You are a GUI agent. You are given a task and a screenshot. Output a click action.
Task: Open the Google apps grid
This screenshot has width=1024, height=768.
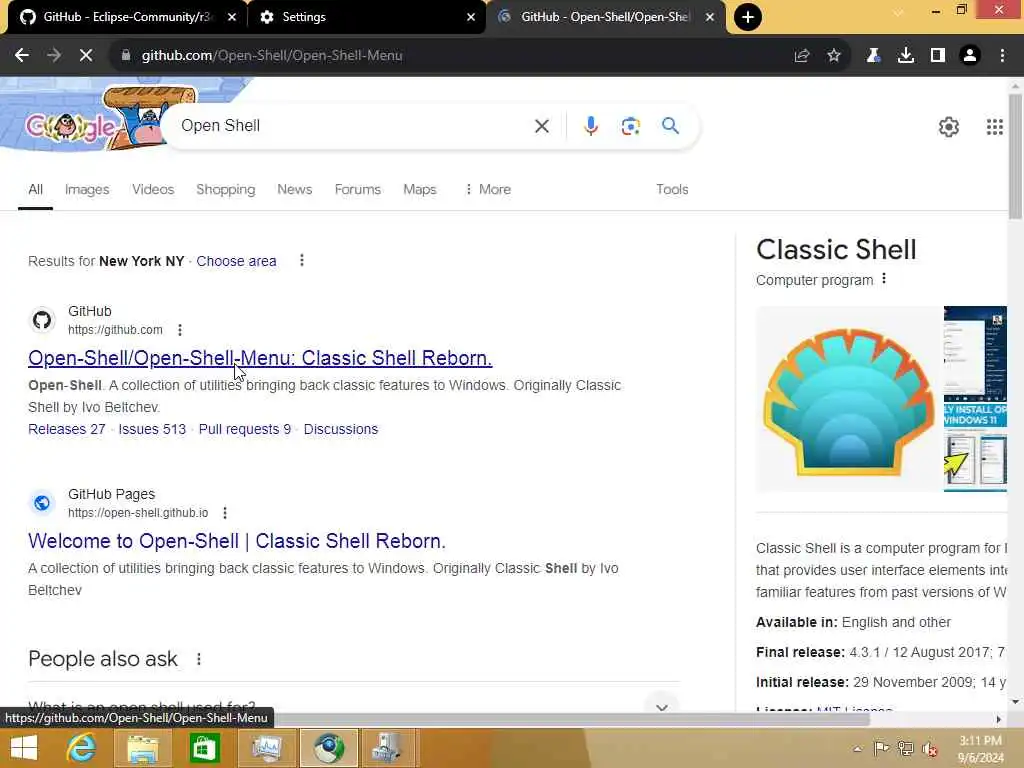[x=995, y=127]
